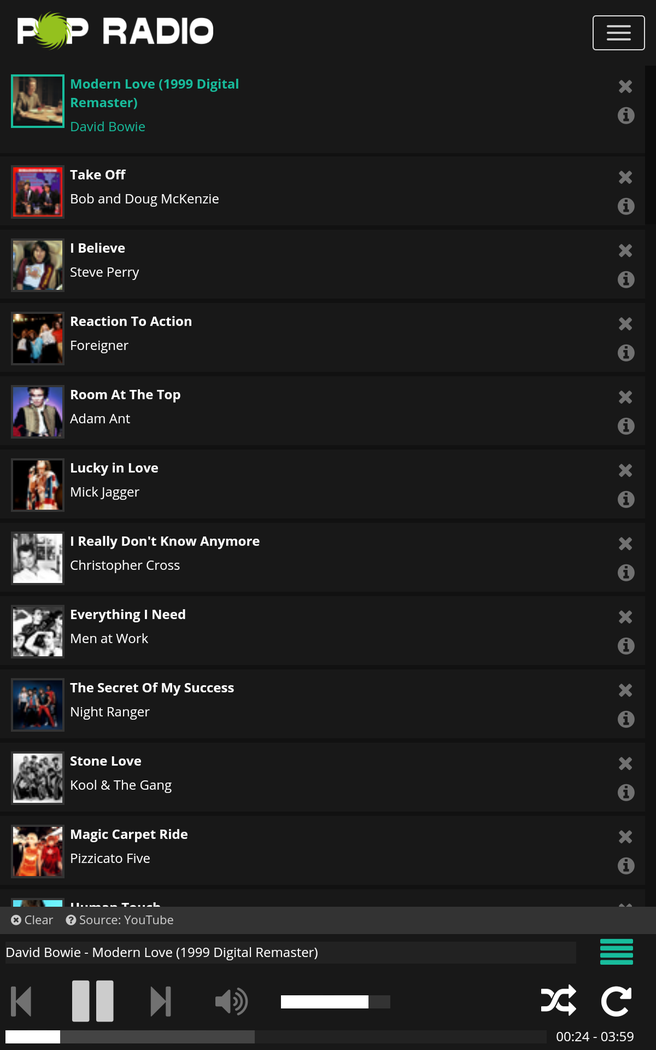Click the Pop Radio logo
The width and height of the screenshot is (656, 1050).
[x=115, y=31]
